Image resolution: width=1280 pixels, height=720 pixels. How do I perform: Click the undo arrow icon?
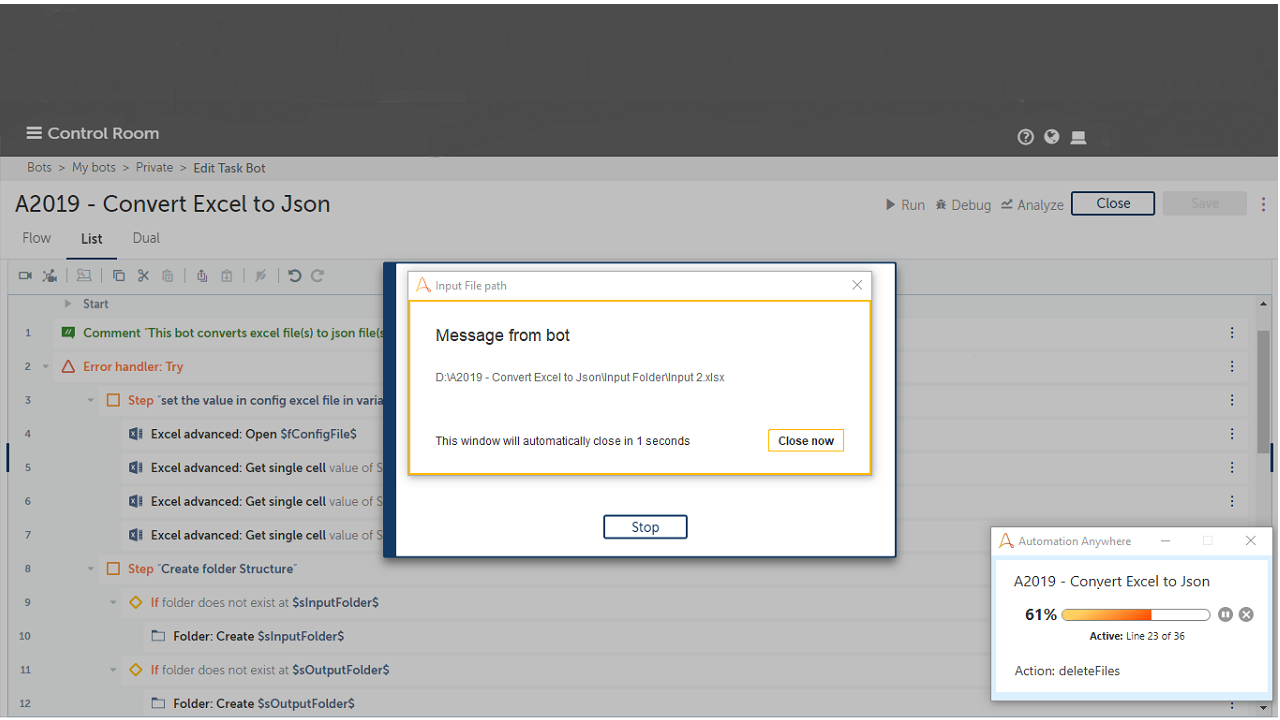tap(294, 276)
